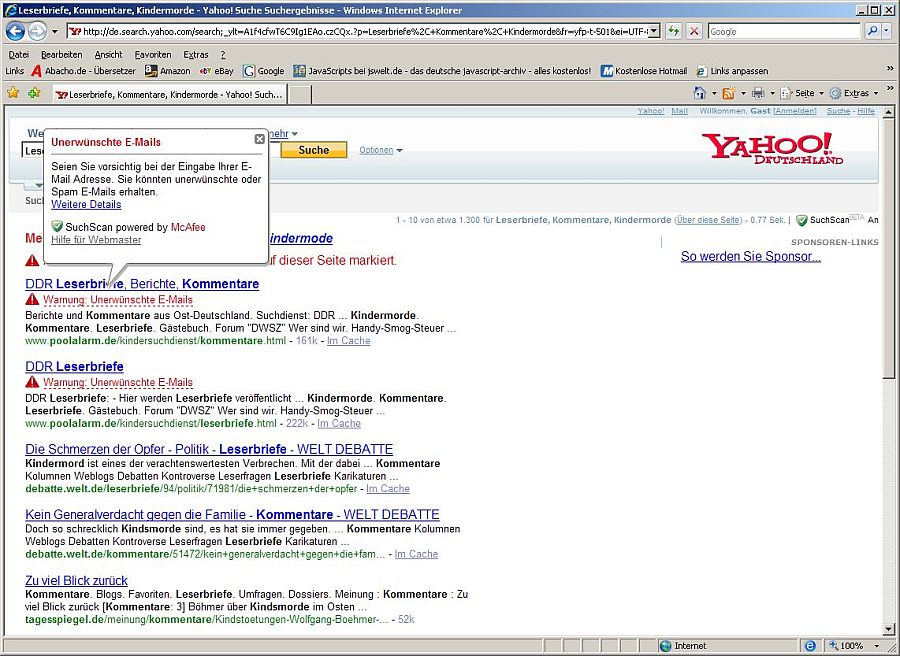
Task: Open Im Cache link for leserbriefe.html result
Action: pos(339,423)
